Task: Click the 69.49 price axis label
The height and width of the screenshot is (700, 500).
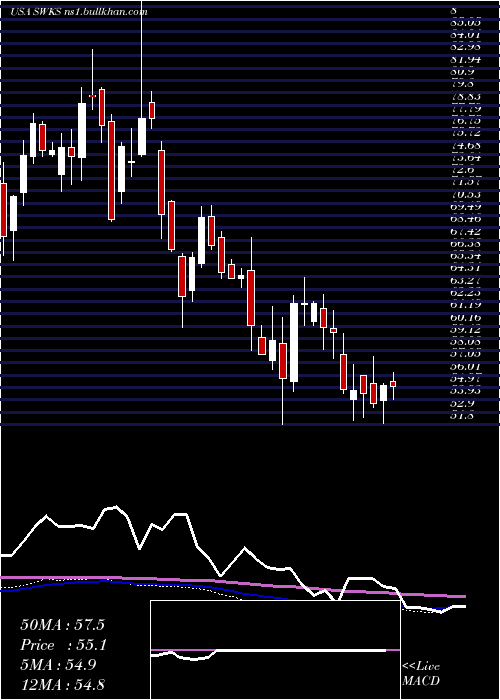Action: pos(465,207)
